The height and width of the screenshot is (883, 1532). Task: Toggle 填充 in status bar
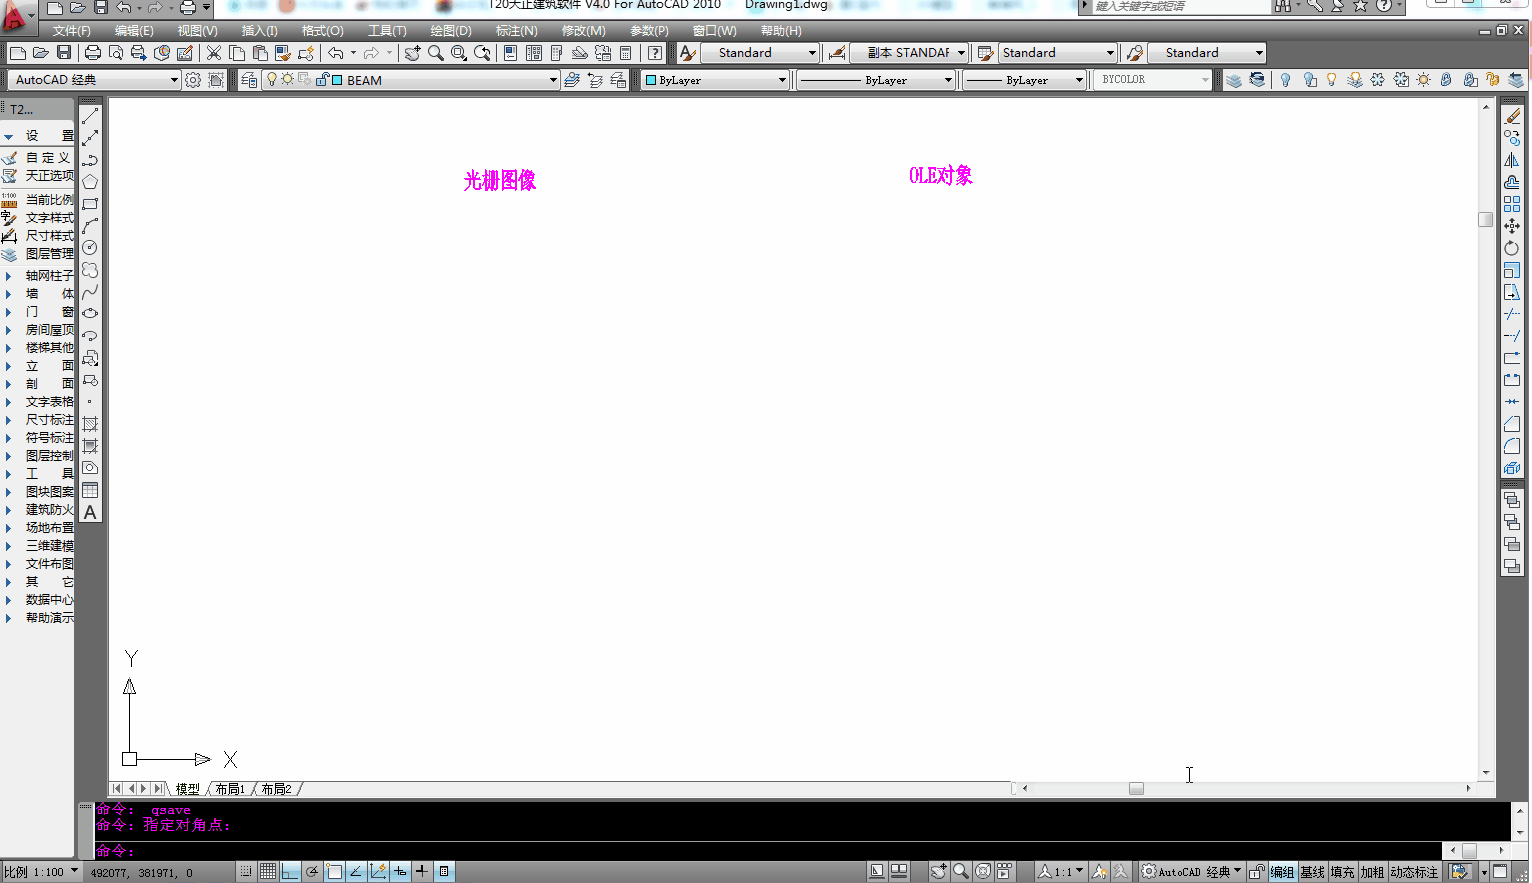(x=1342, y=872)
